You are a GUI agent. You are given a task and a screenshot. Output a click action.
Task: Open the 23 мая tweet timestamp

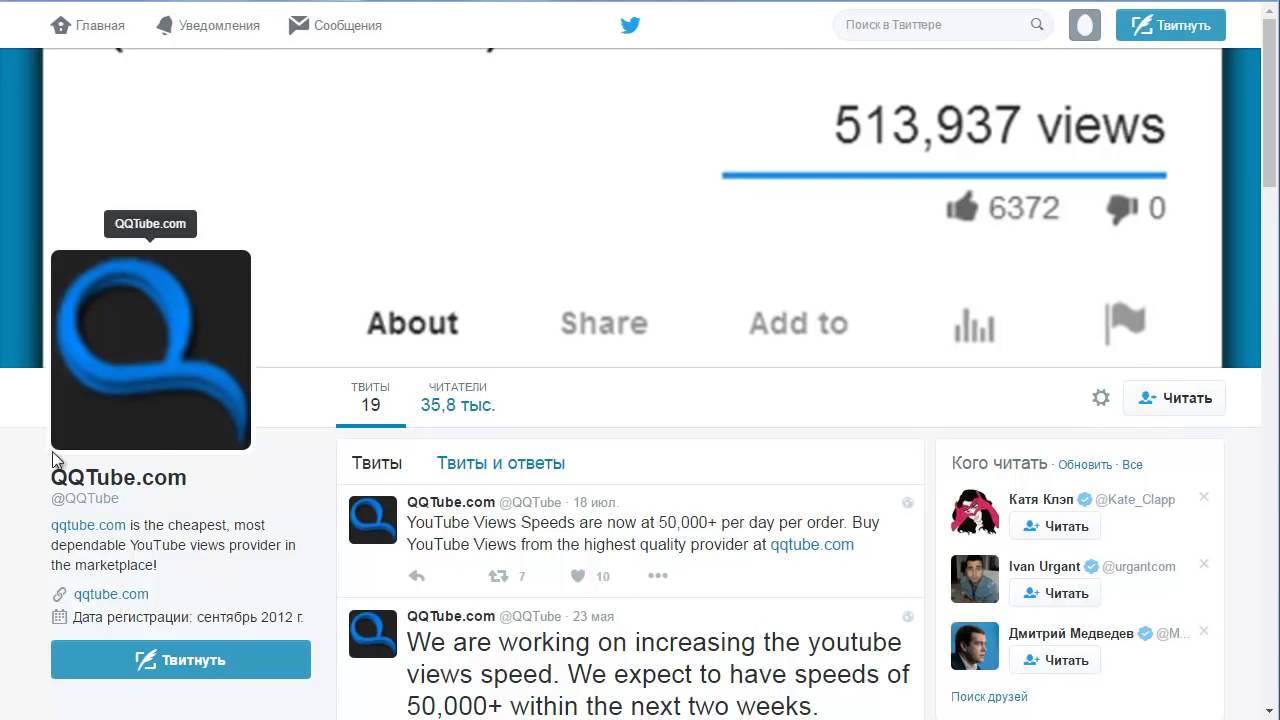click(x=593, y=616)
